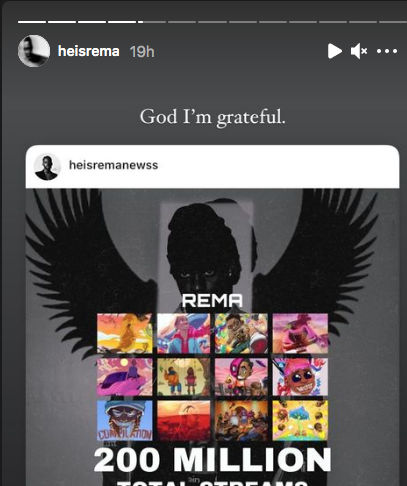This screenshot has width=407, height=486.
Task: Open the heisremanewss account avatar
Action: pyautogui.click(x=47, y=166)
